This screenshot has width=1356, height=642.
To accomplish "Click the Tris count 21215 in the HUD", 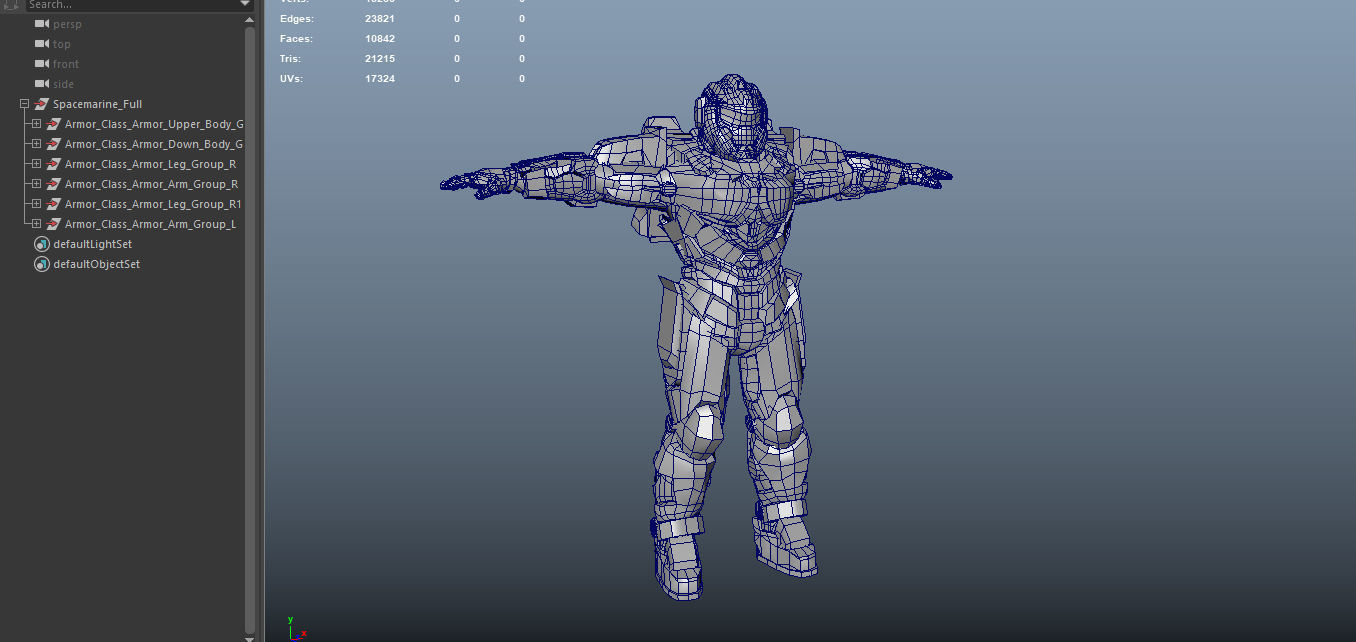I will pyautogui.click(x=379, y=59).
